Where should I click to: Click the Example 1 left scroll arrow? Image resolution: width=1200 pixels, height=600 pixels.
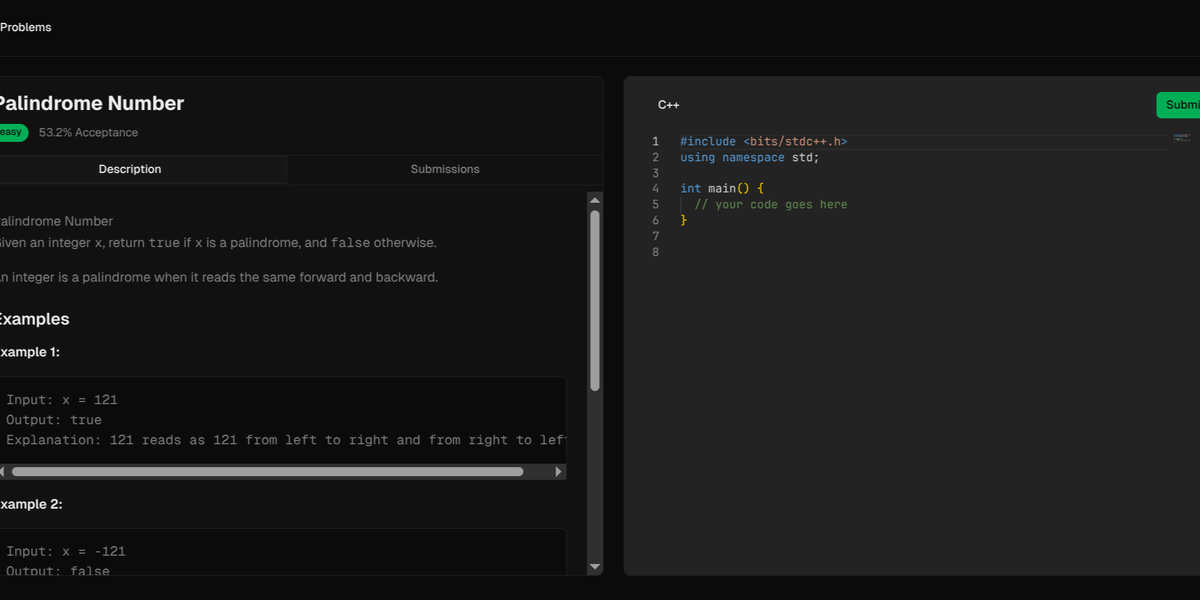3,471
